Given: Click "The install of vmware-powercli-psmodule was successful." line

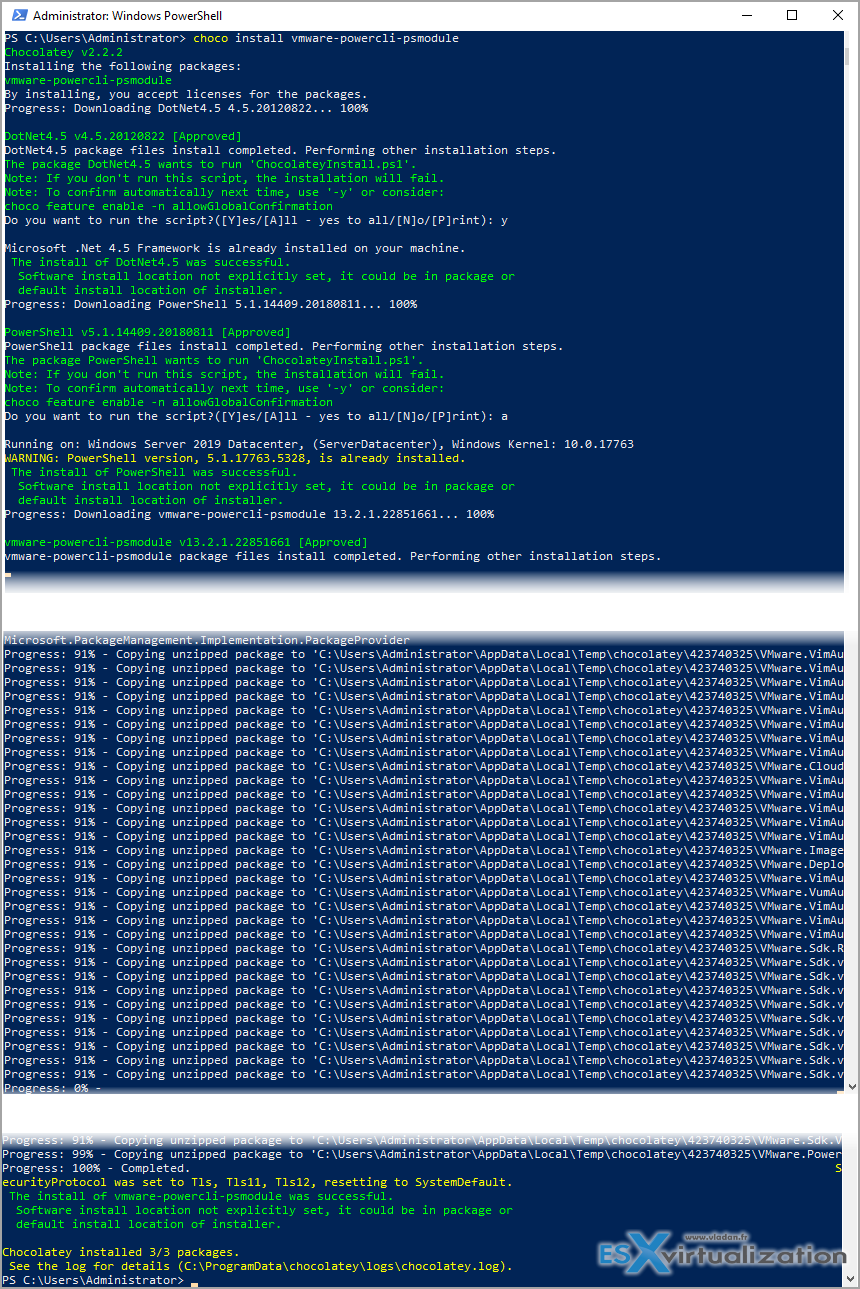Looking at the screenshot, I should click(201, 1196).
